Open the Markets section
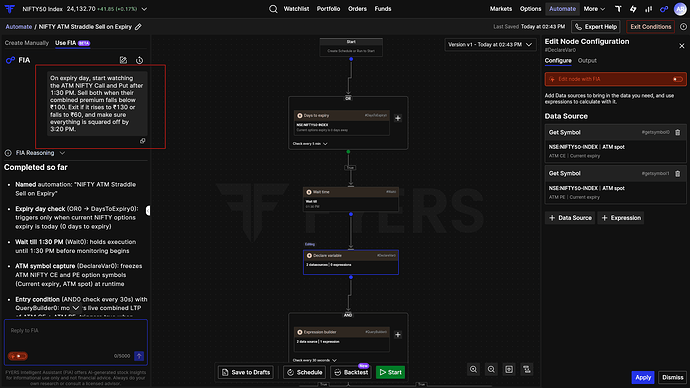Screen dimensions: 690x388 click(501, 9)
